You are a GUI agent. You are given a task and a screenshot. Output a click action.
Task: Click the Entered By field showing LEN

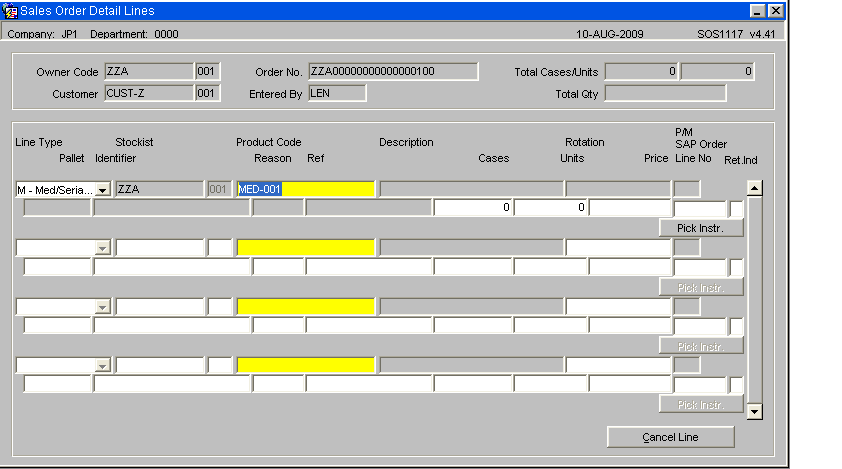click(337, 93)
